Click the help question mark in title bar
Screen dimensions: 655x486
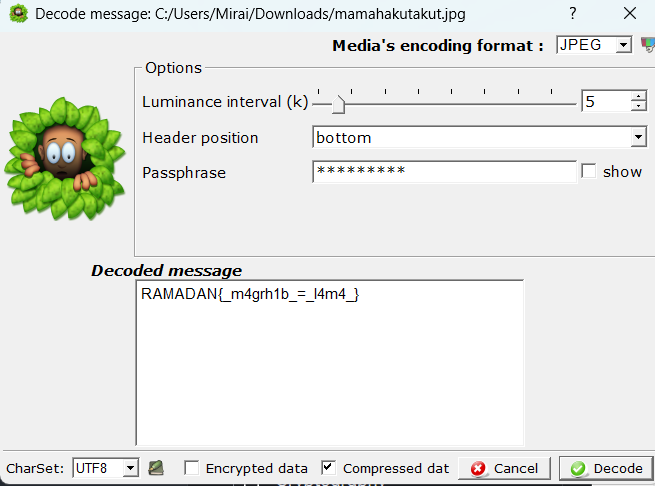point(573,13)
